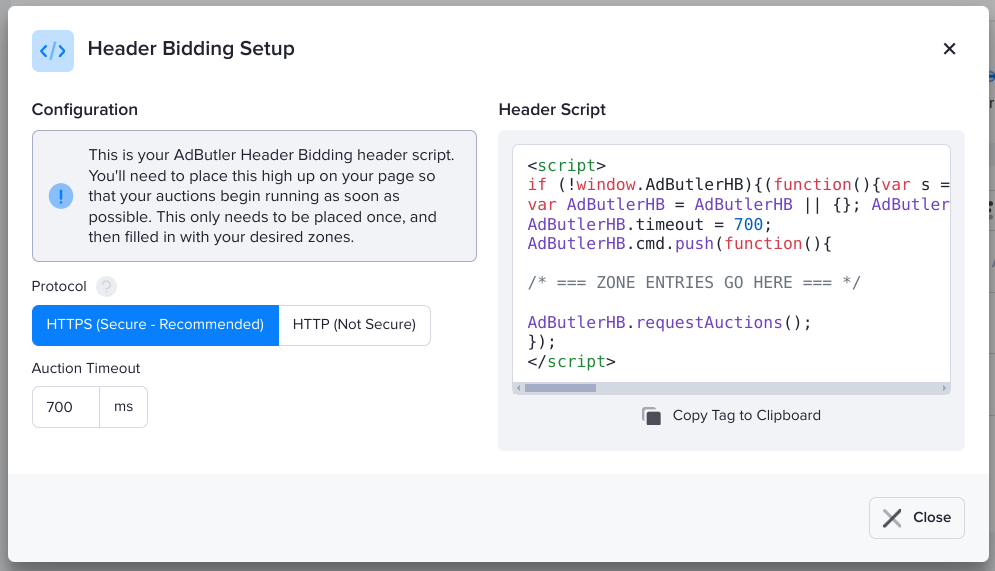Click the 'AdButlerHB.cmd.push(function(){' line
Screen dimensions: 995x571
pyautogui.click(x=680, y=244)
